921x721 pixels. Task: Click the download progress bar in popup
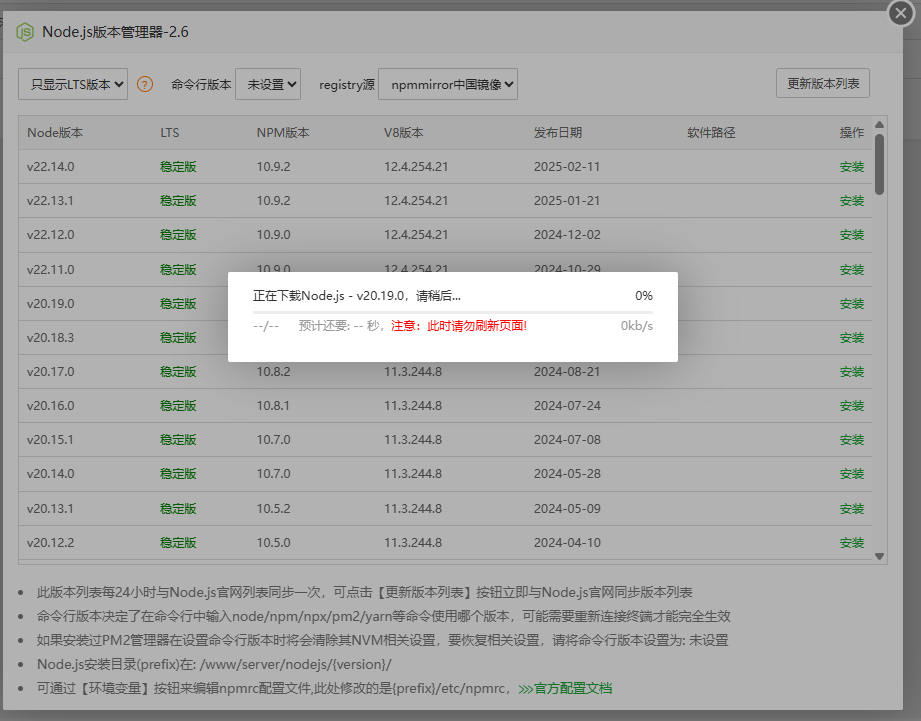453,312
